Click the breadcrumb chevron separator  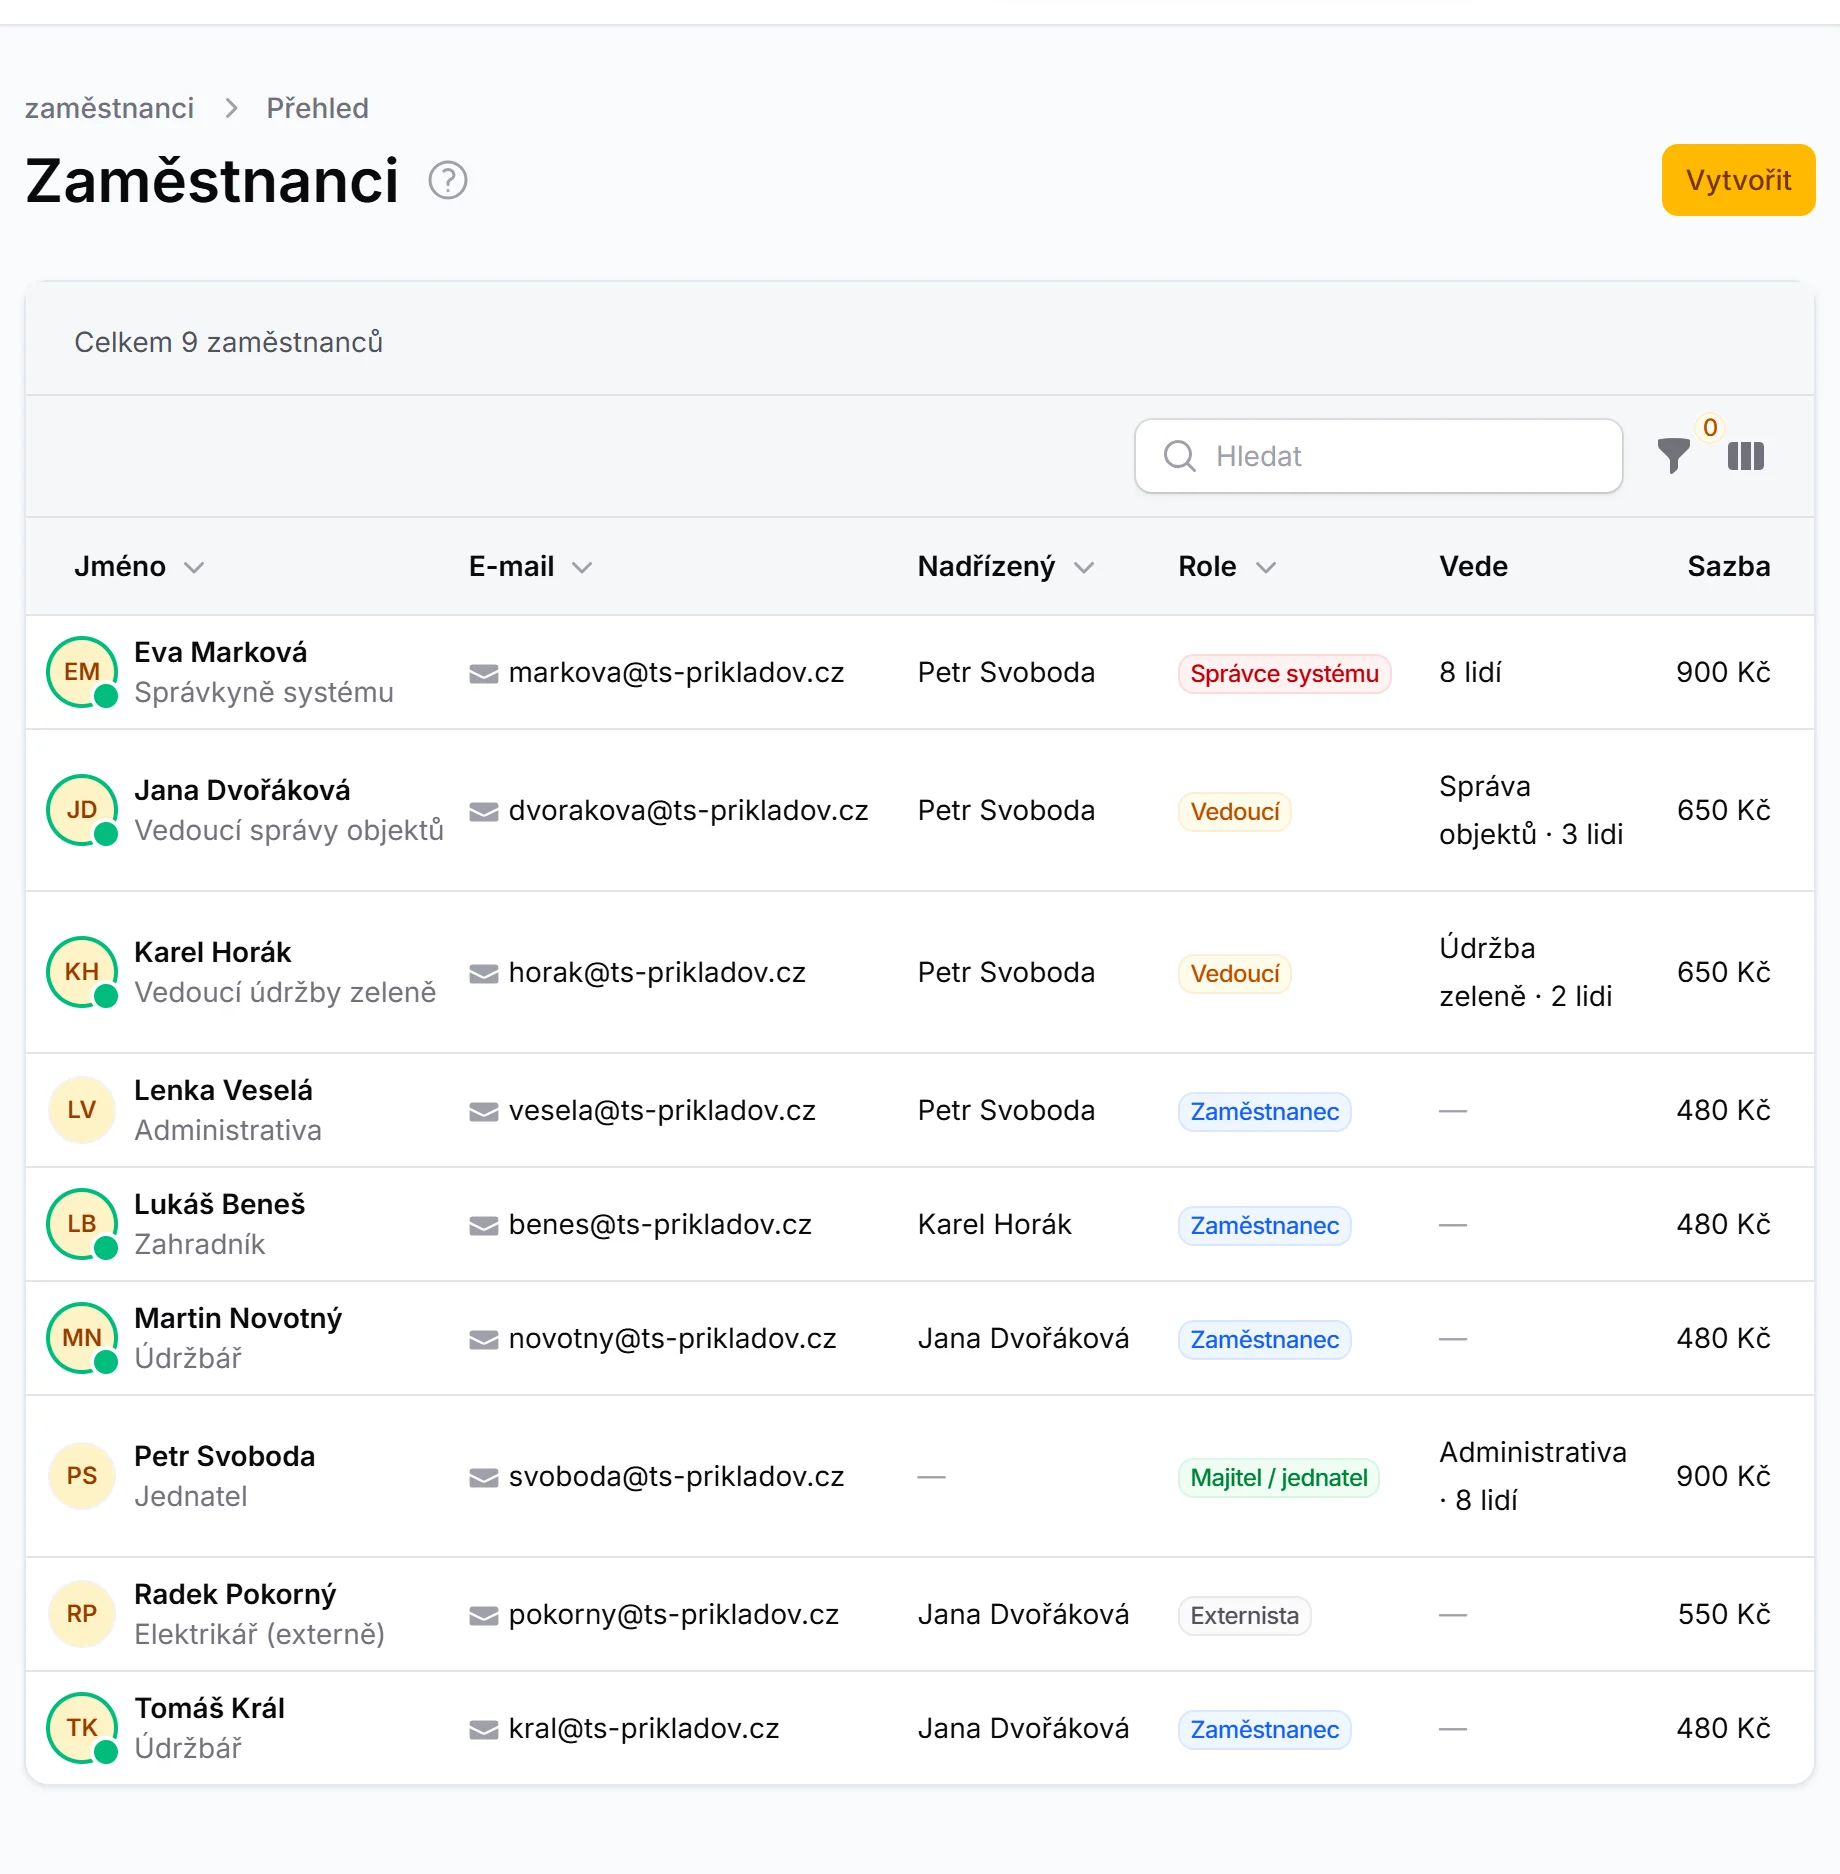click(x=231, y=108)
